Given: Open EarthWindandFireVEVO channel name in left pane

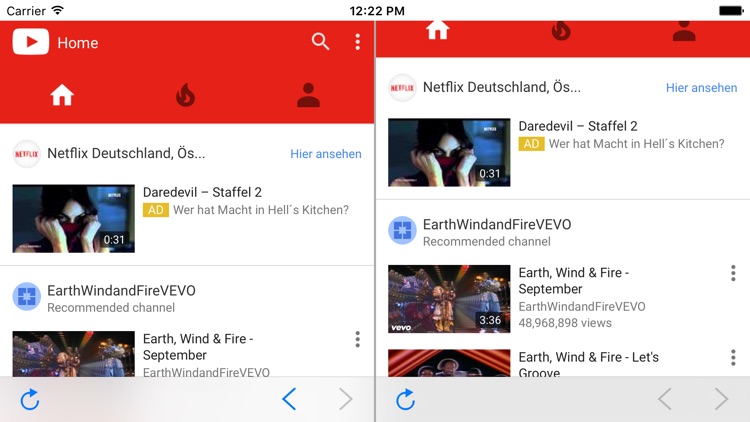Looking at the screenshot, I should 121,291.
